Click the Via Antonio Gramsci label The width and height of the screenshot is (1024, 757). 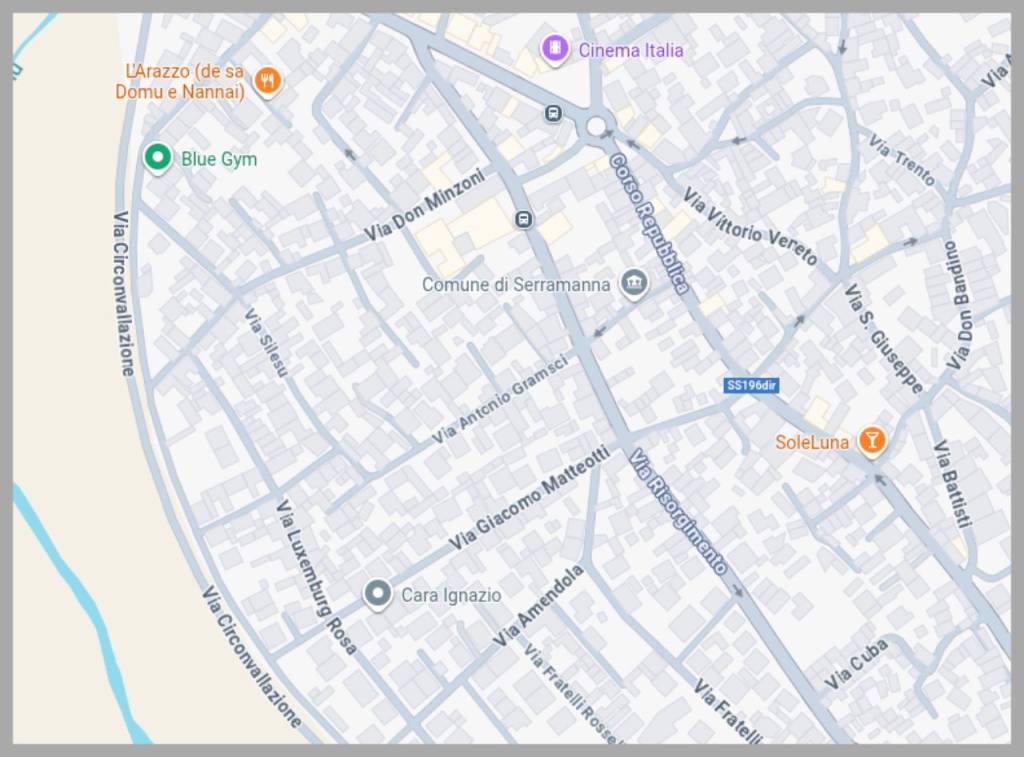pyautogui.click(x=500, y=401)
